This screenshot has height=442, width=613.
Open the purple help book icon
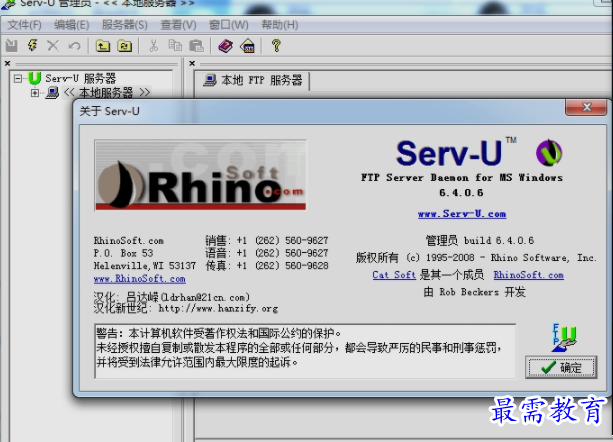[x=226, y=46]
